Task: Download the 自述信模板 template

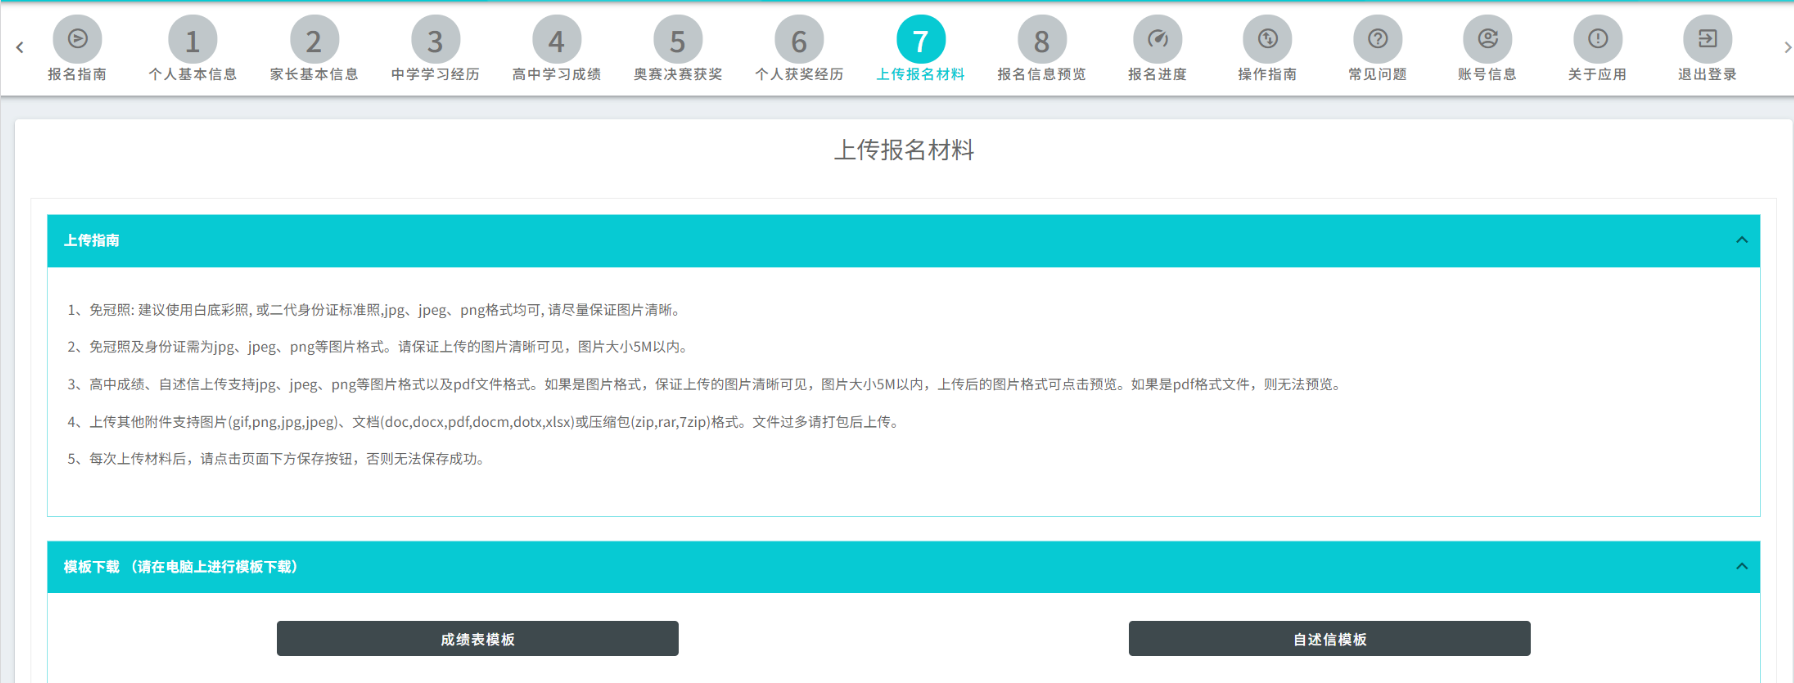Action: 1329,639
